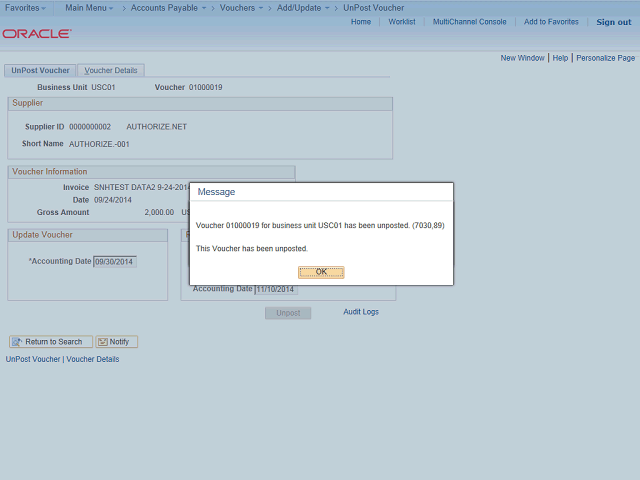Click the Update Voucher section header
The height and width of the screenshot is (480, 640).
pyautogui.click(x=87, y=235)
